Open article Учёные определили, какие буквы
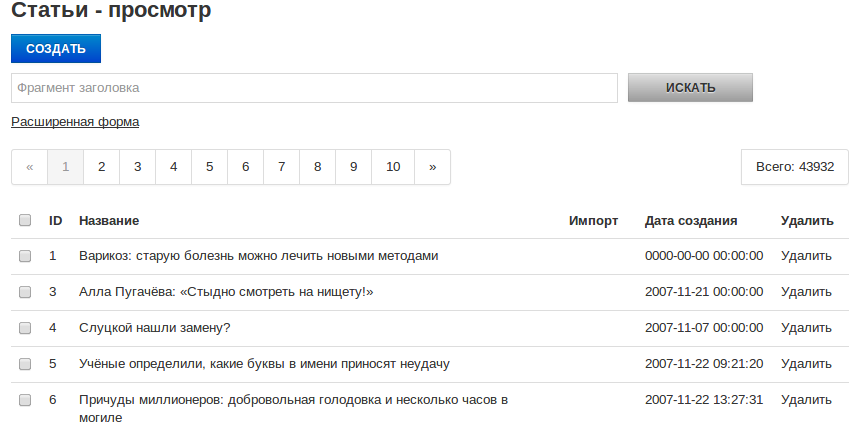Image resolution: width=849 pixels, height=433 pixels. coord(264,364)
